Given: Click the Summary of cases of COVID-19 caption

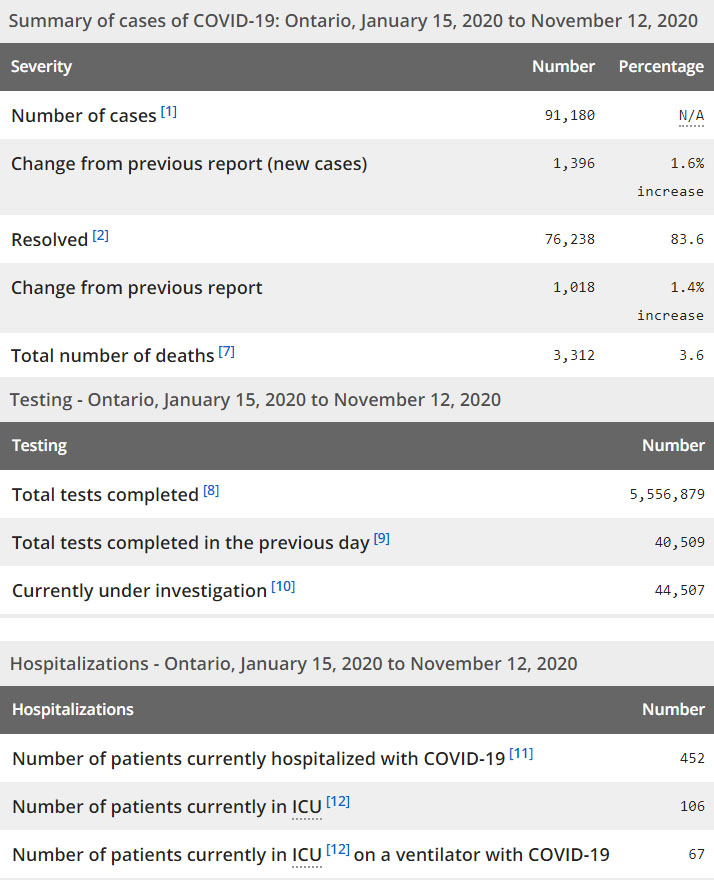Looking at the screenshot, I should (353, 20).
